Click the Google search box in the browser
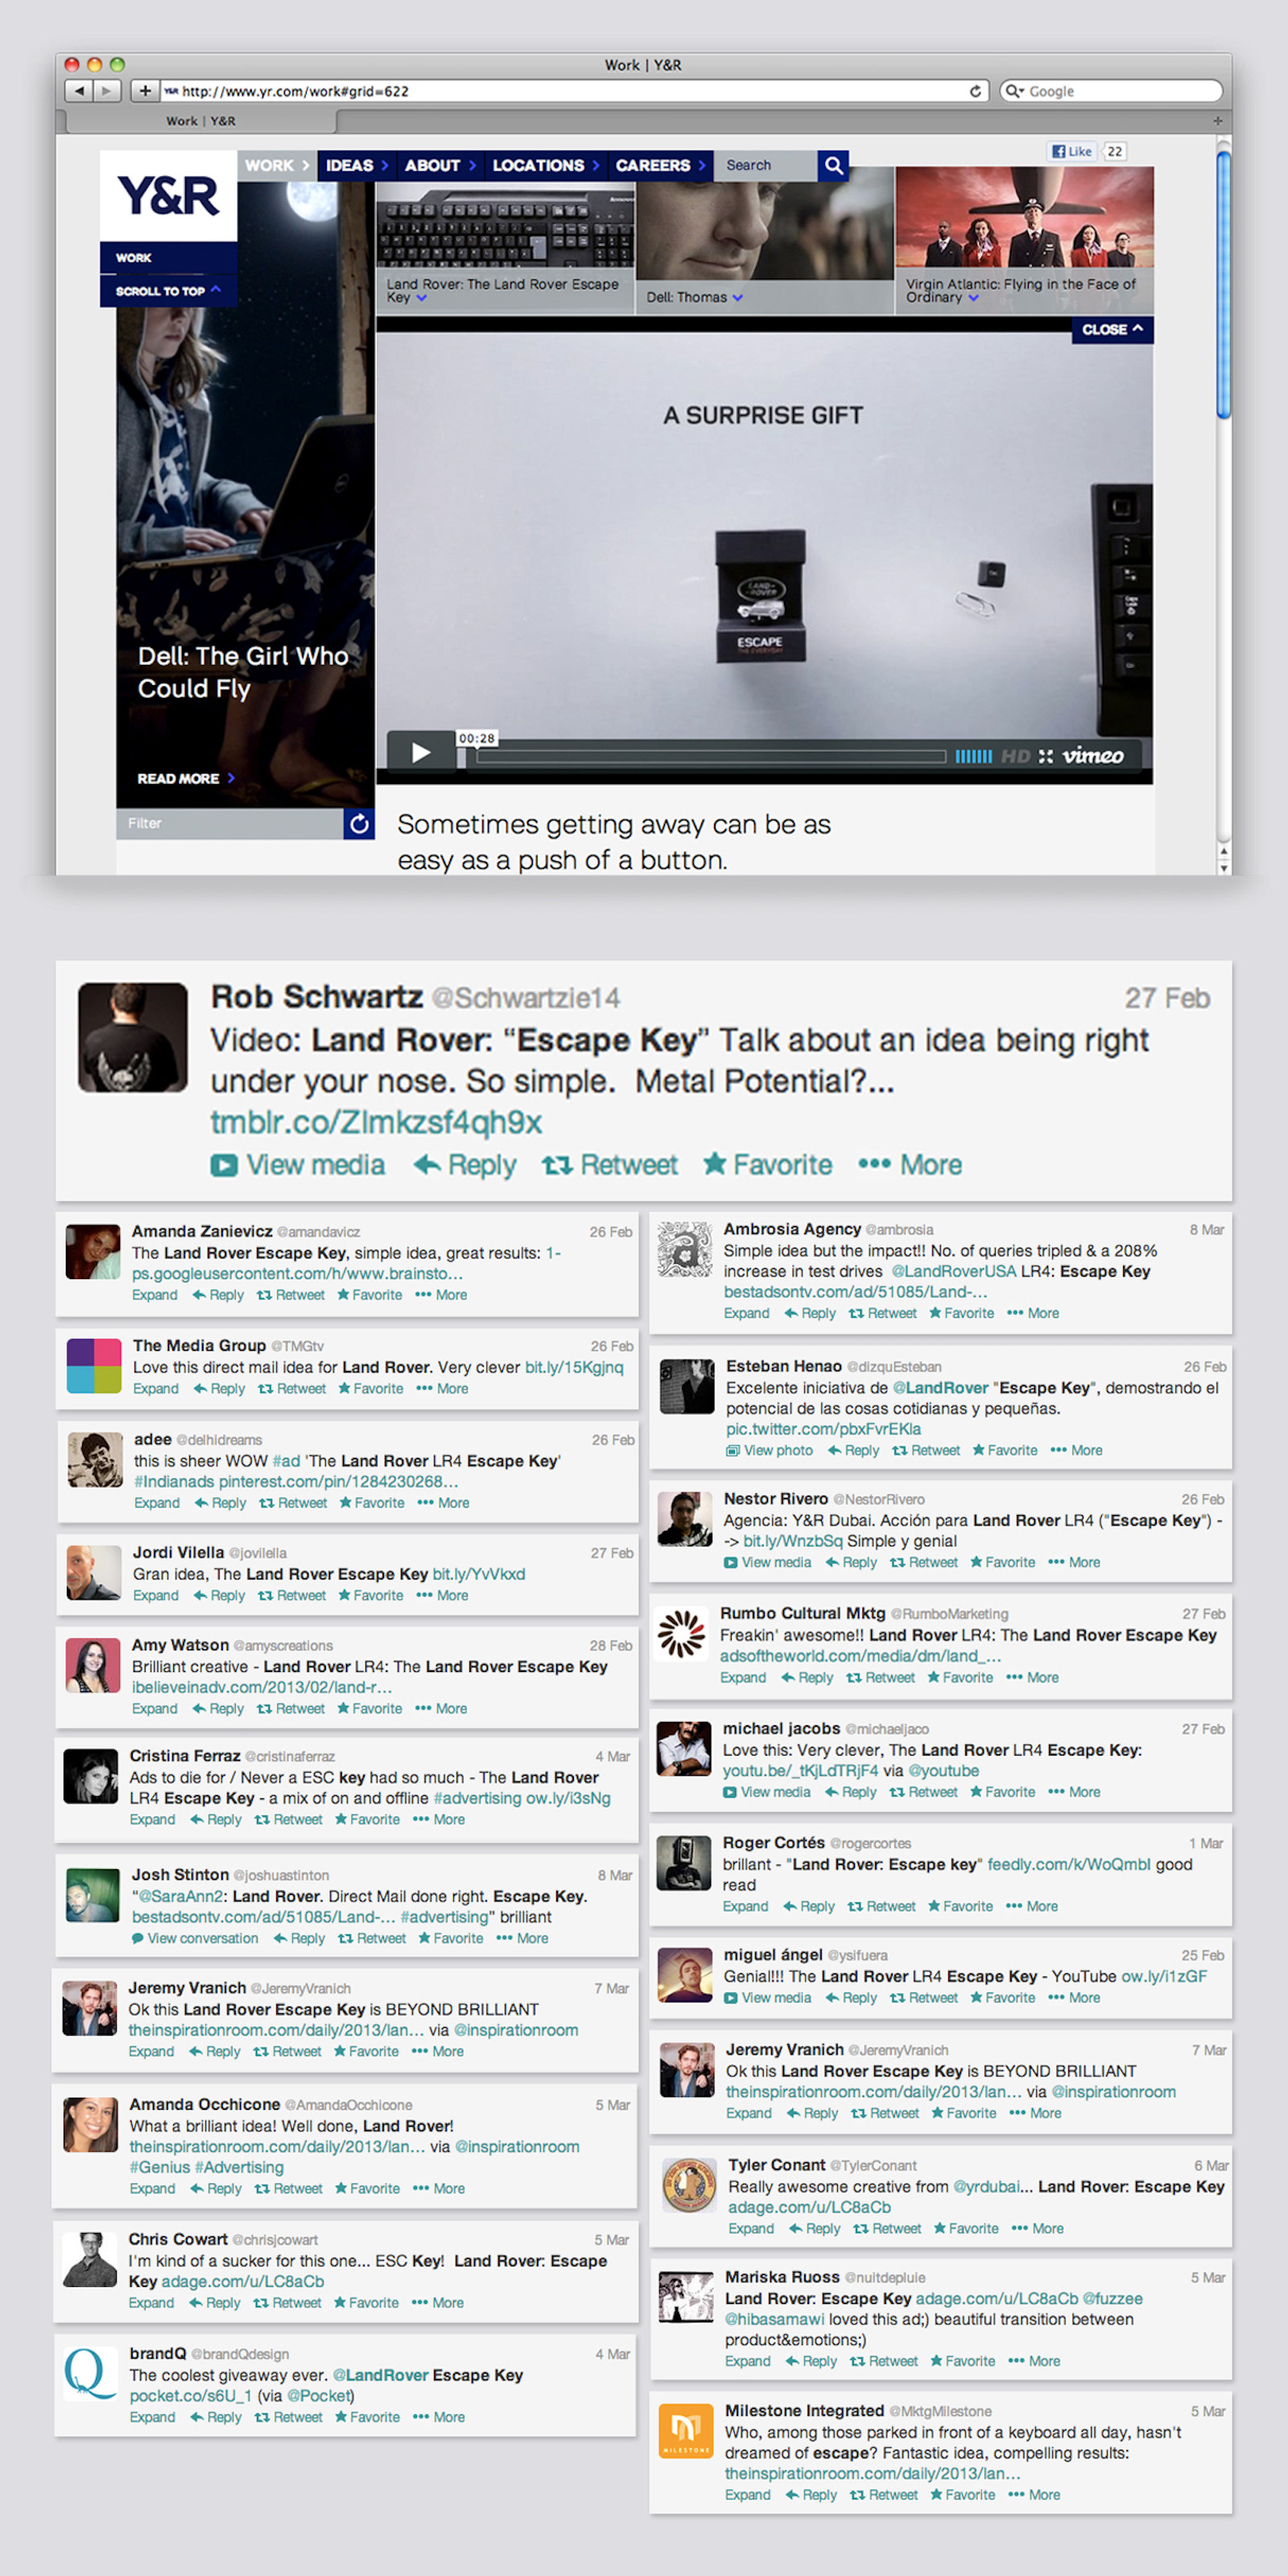This screenshot has width=1288, height=2576. tap(1111, 91)
